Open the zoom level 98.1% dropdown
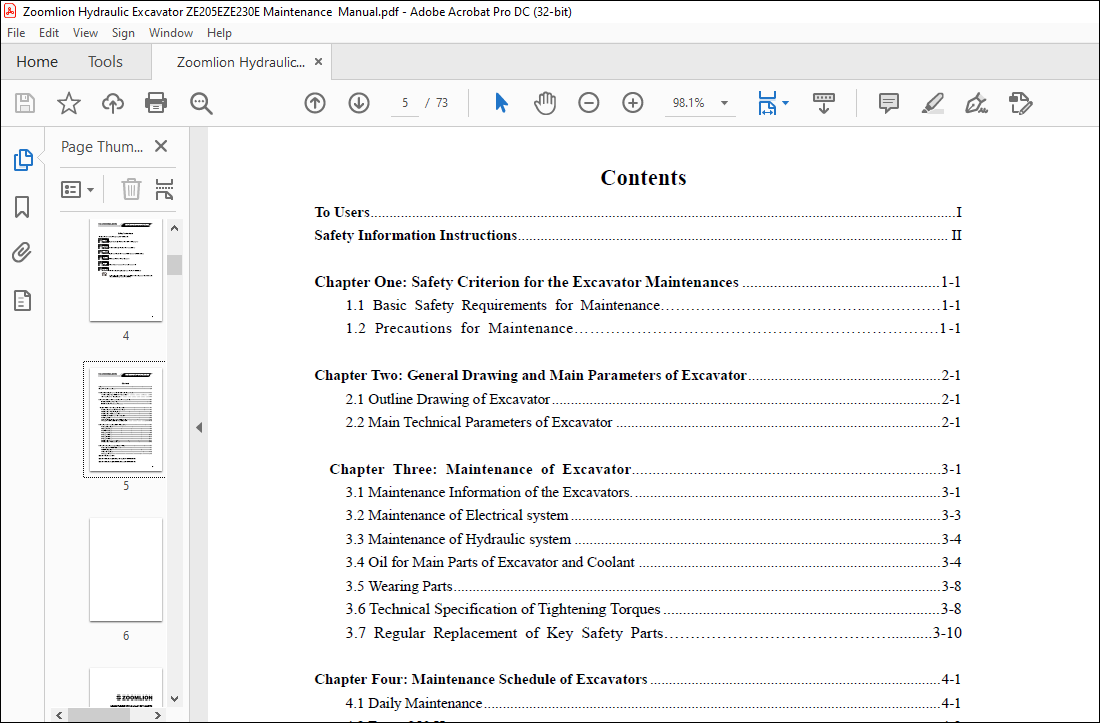1100x723 pixels. pos(725,103)
